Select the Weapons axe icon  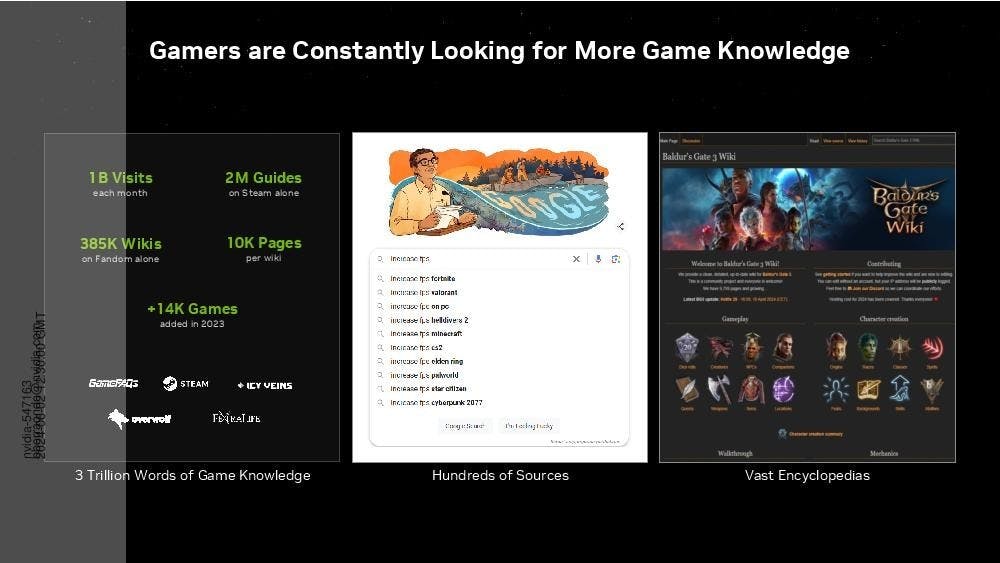719,389
